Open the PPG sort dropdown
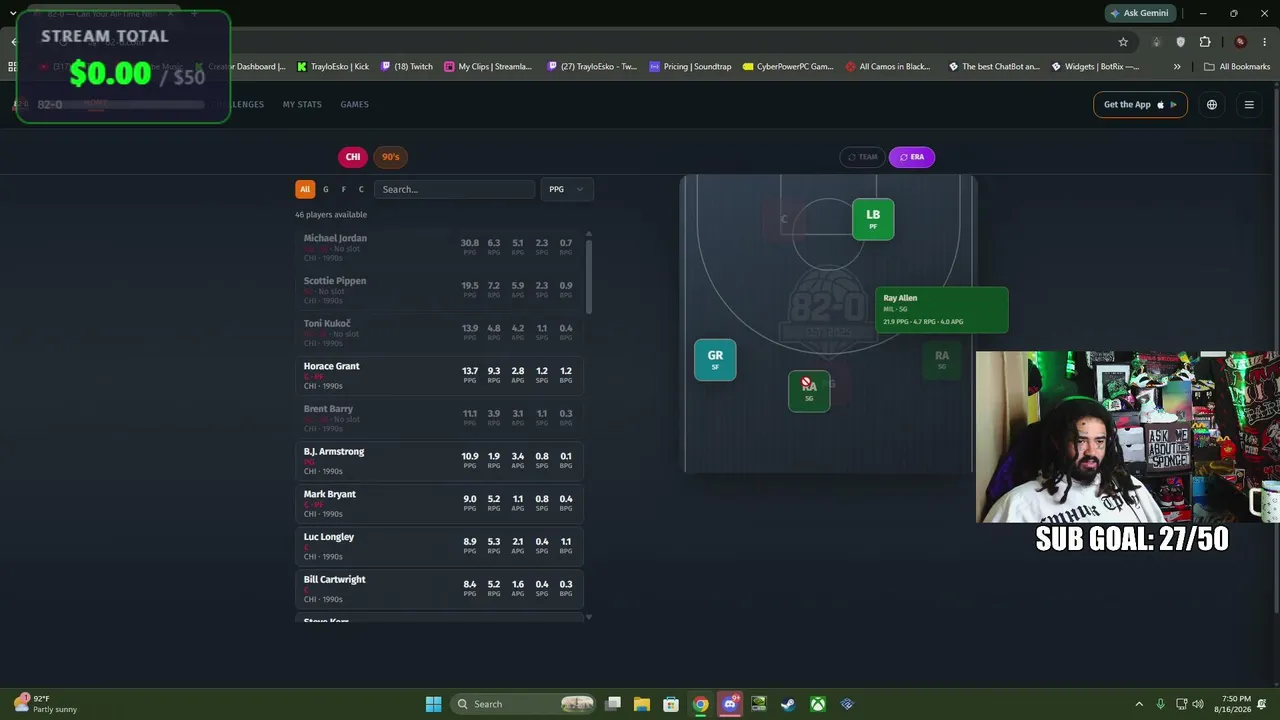 567,189
